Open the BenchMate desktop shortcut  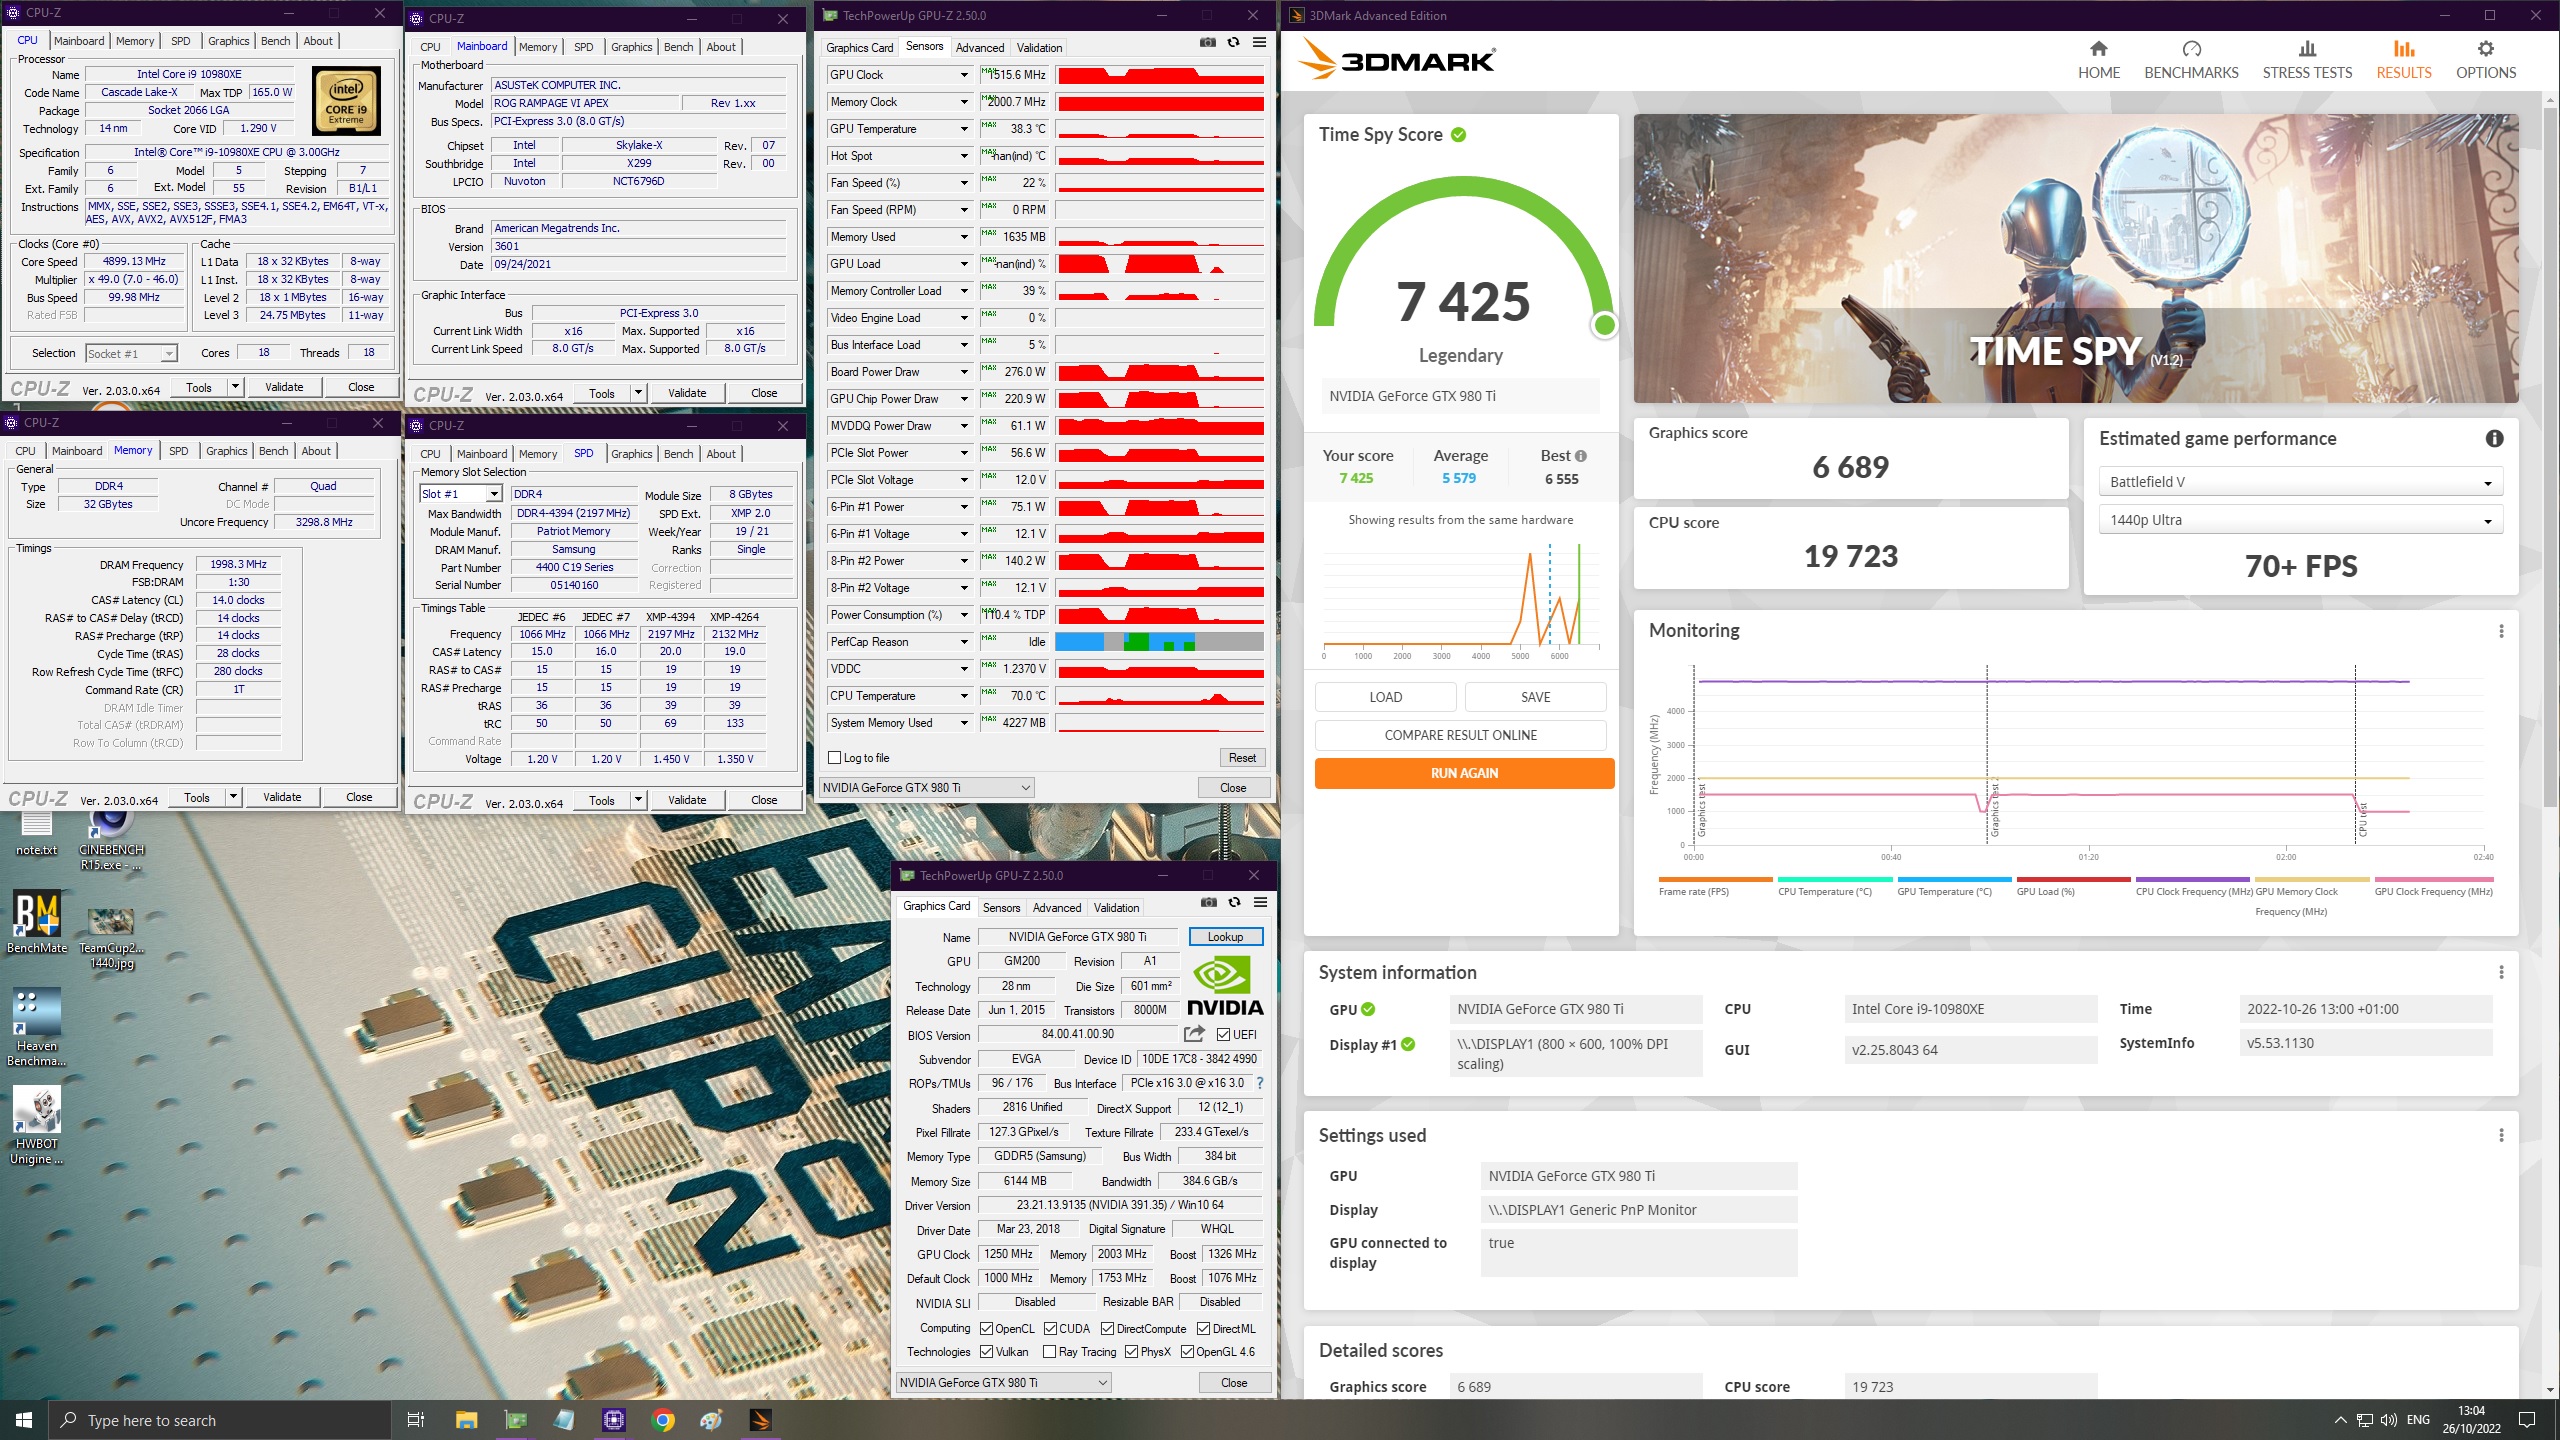(x=37, y=921)
